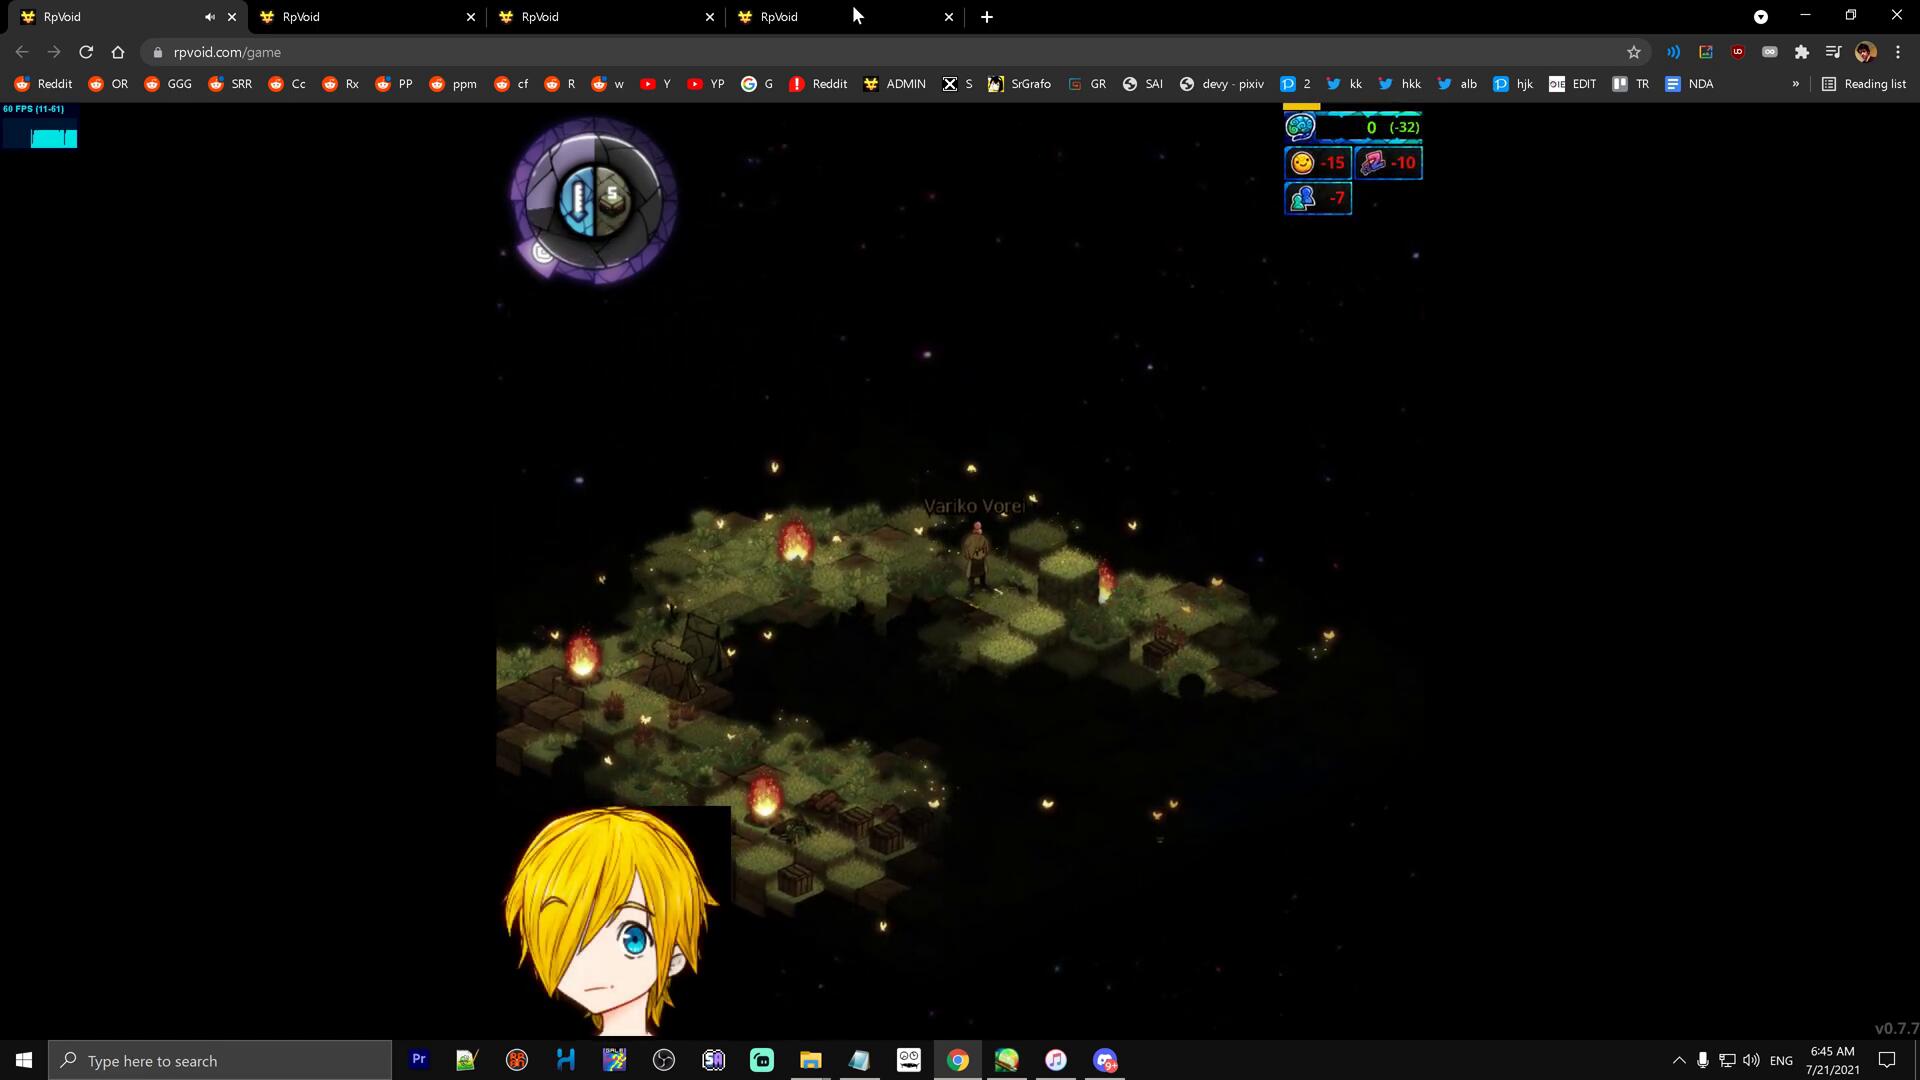Click the sleep Zz stat icon
The height and width of the screenshot is (1080, 1920).
tap(1373, 163)
